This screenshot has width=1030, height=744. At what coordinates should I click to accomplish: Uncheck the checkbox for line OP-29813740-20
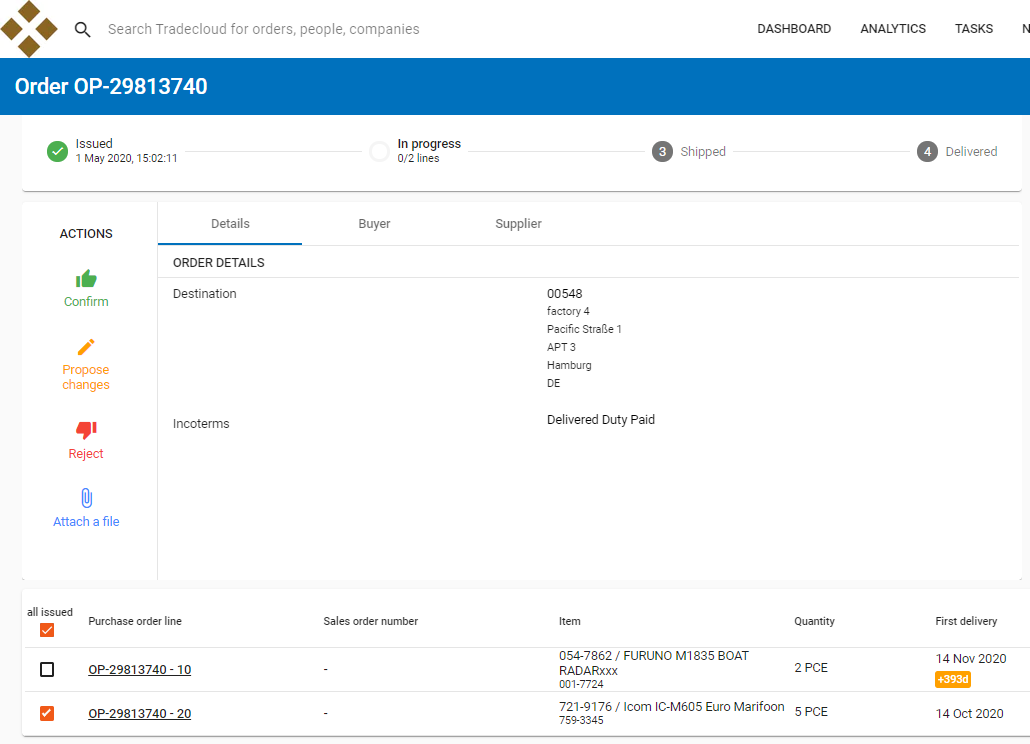(46, 713)
